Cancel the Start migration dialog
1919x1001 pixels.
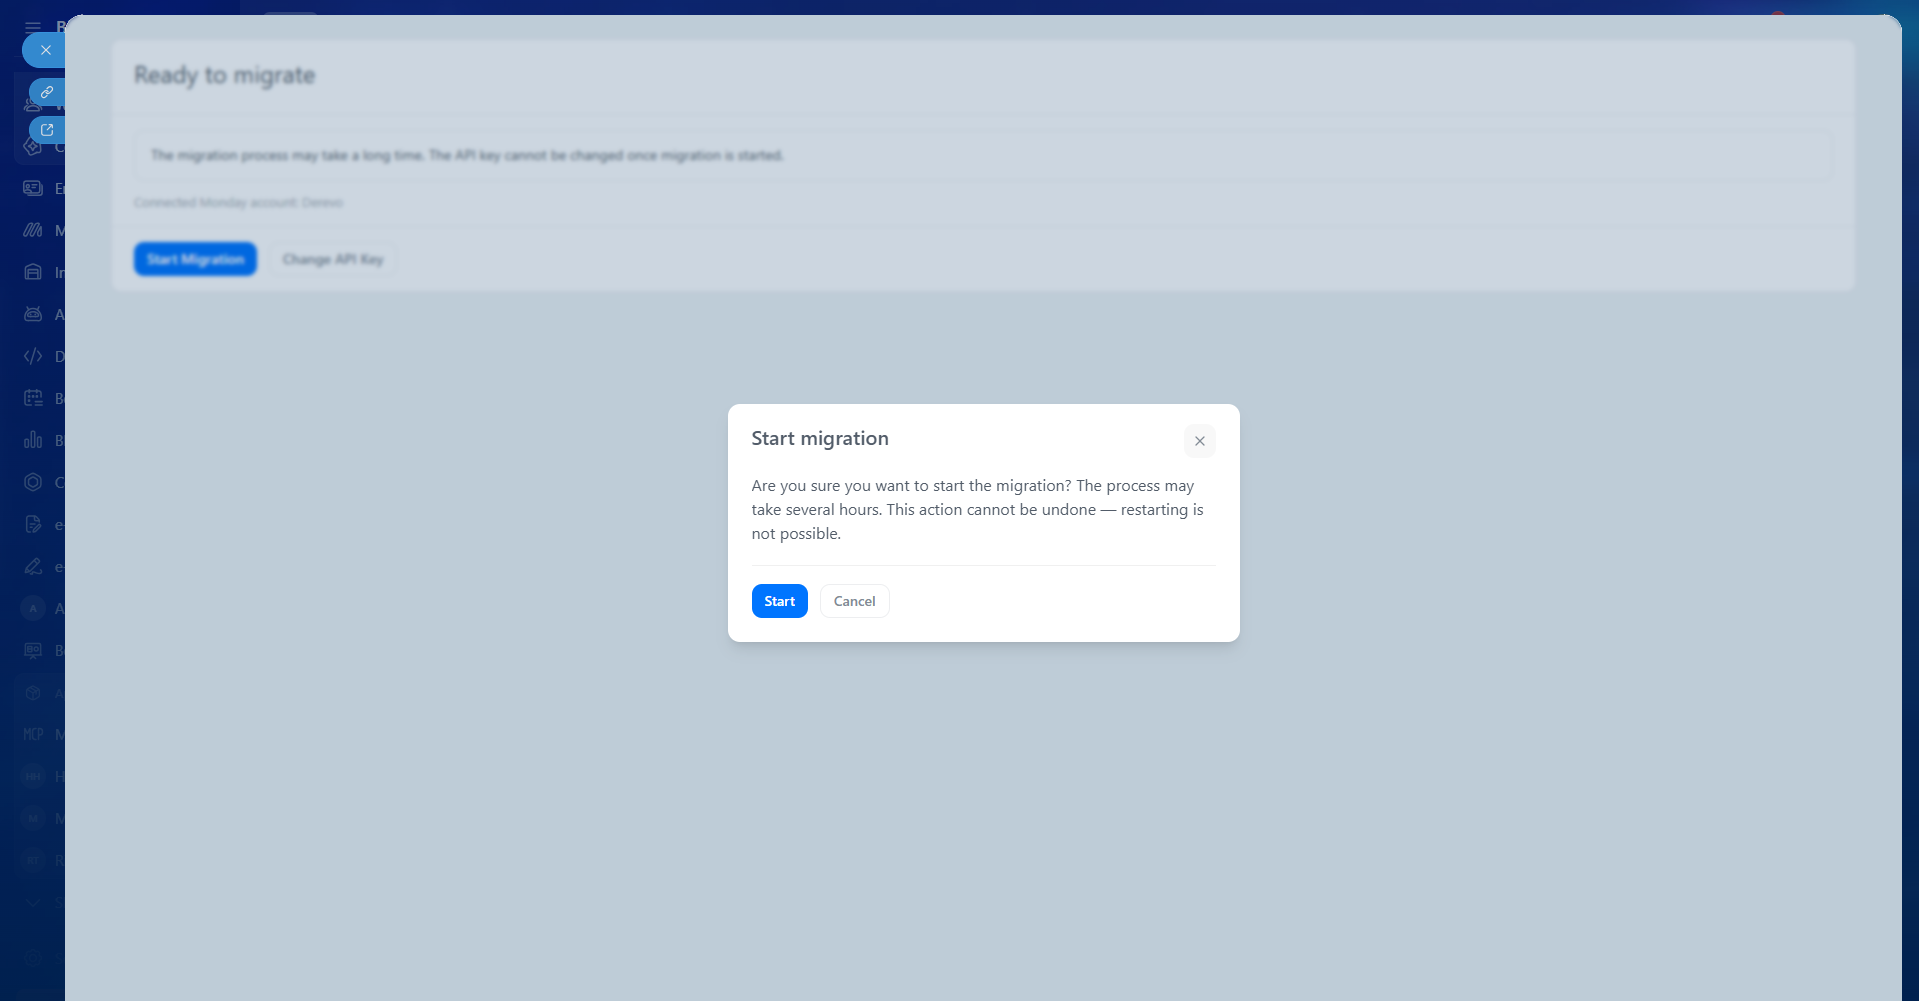[854, 601]
